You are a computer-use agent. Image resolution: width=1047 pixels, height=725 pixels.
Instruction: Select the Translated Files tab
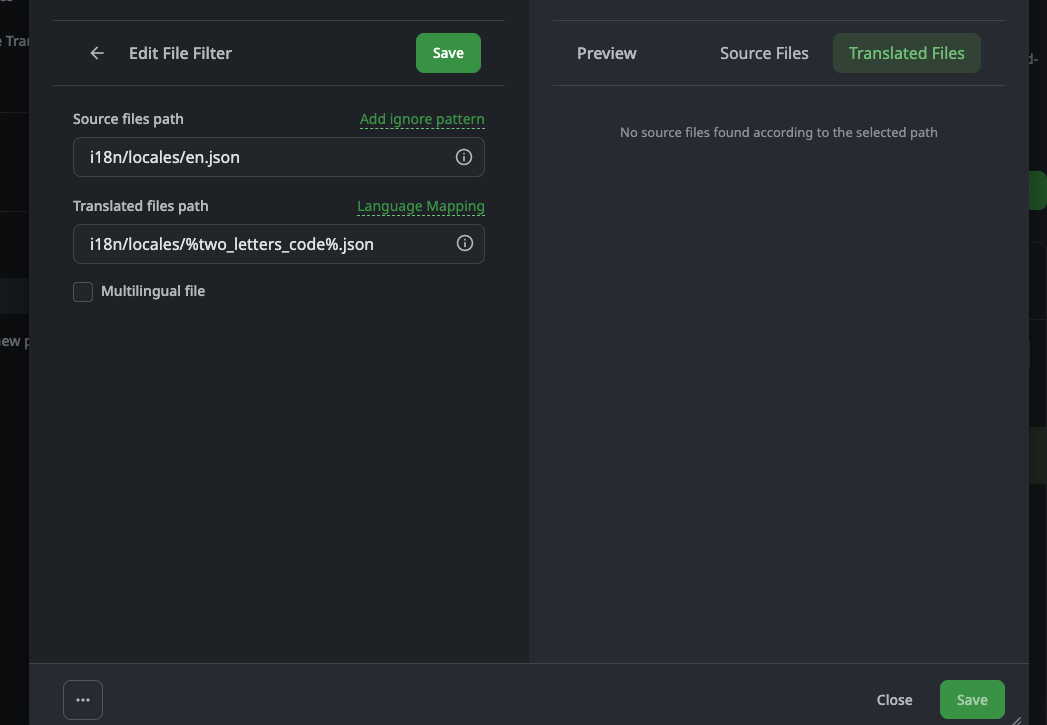[906, 53]
